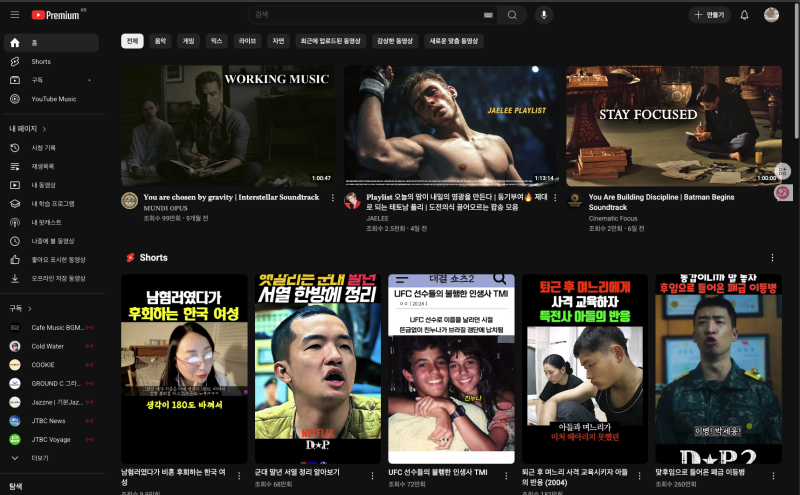Open 오프라인 저장 동영상 downloads
800x495 pixels.
(x=58, y=278)
